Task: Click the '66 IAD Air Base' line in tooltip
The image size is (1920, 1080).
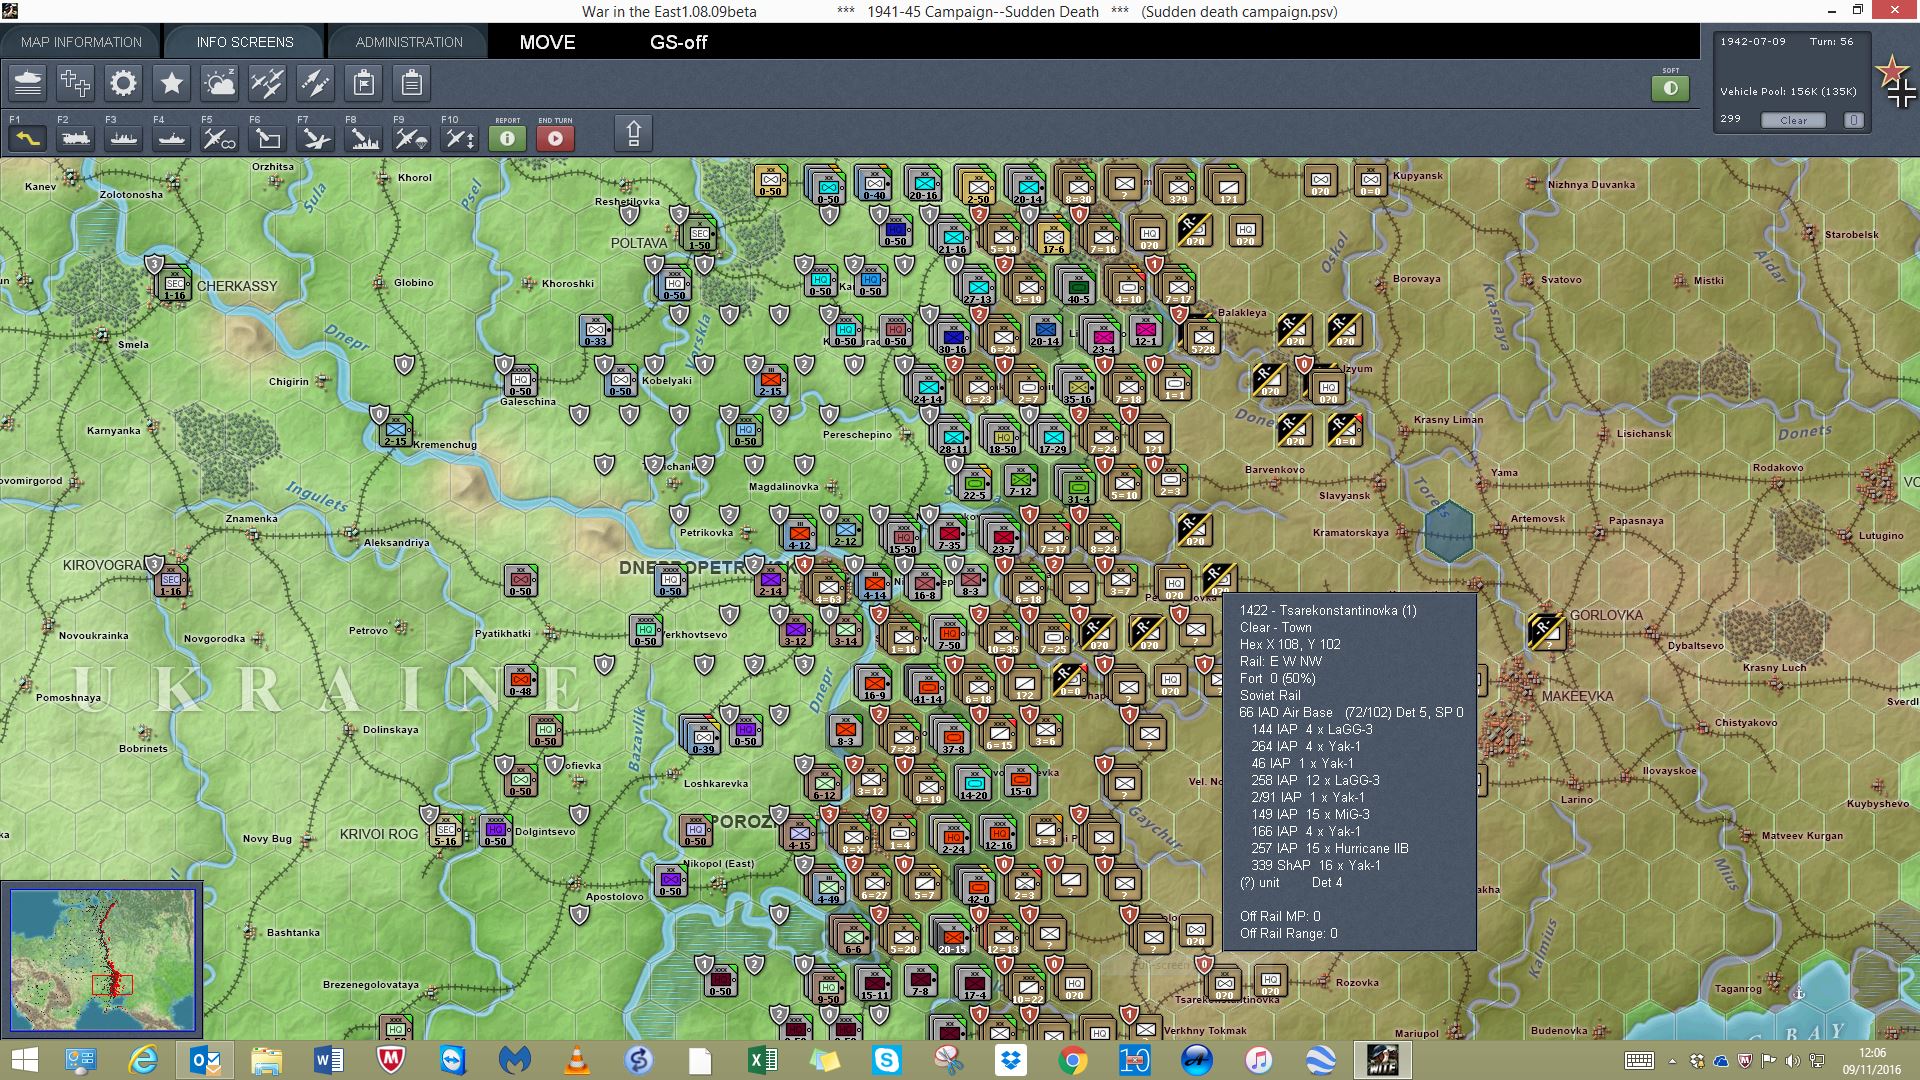Action: point(1351,712)
